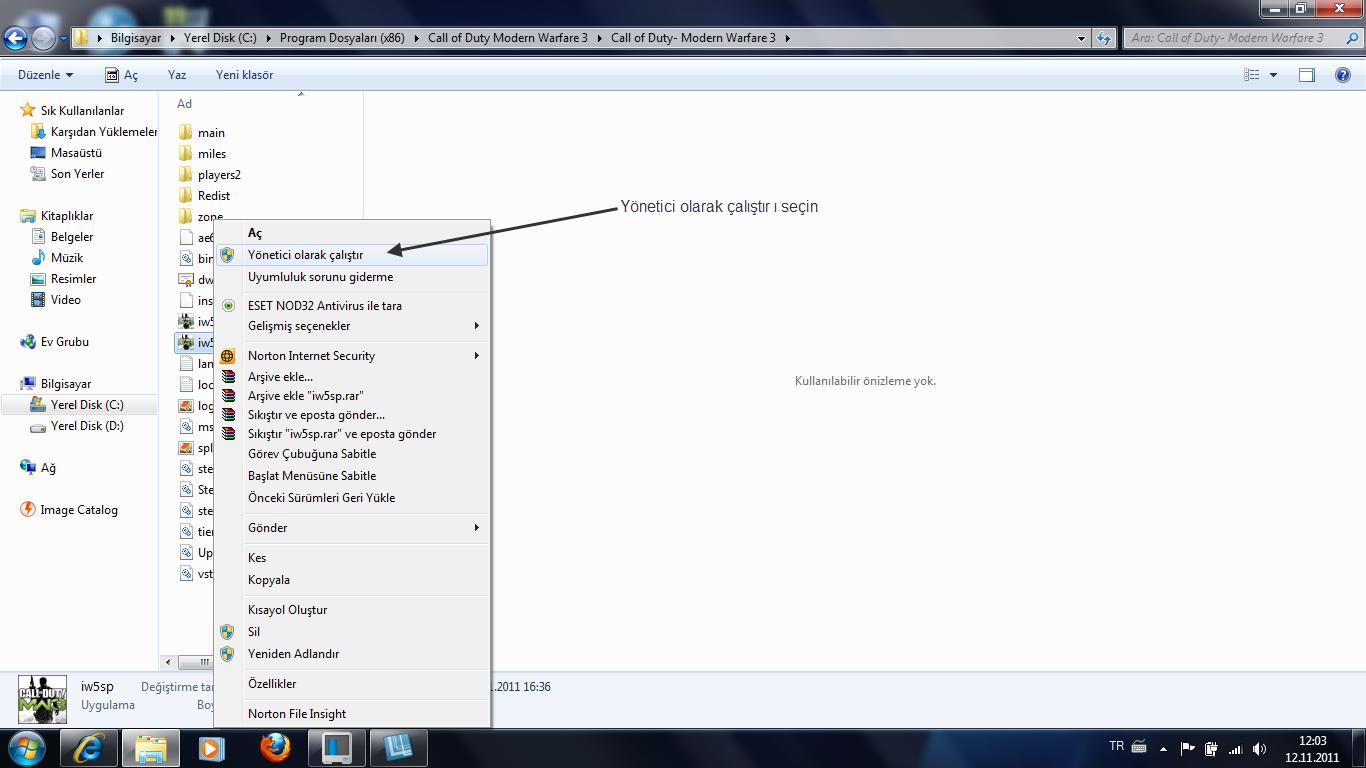The image size is (1366, 768).
Task: Choose Norton File Insight
Action: tap(297, 714)
